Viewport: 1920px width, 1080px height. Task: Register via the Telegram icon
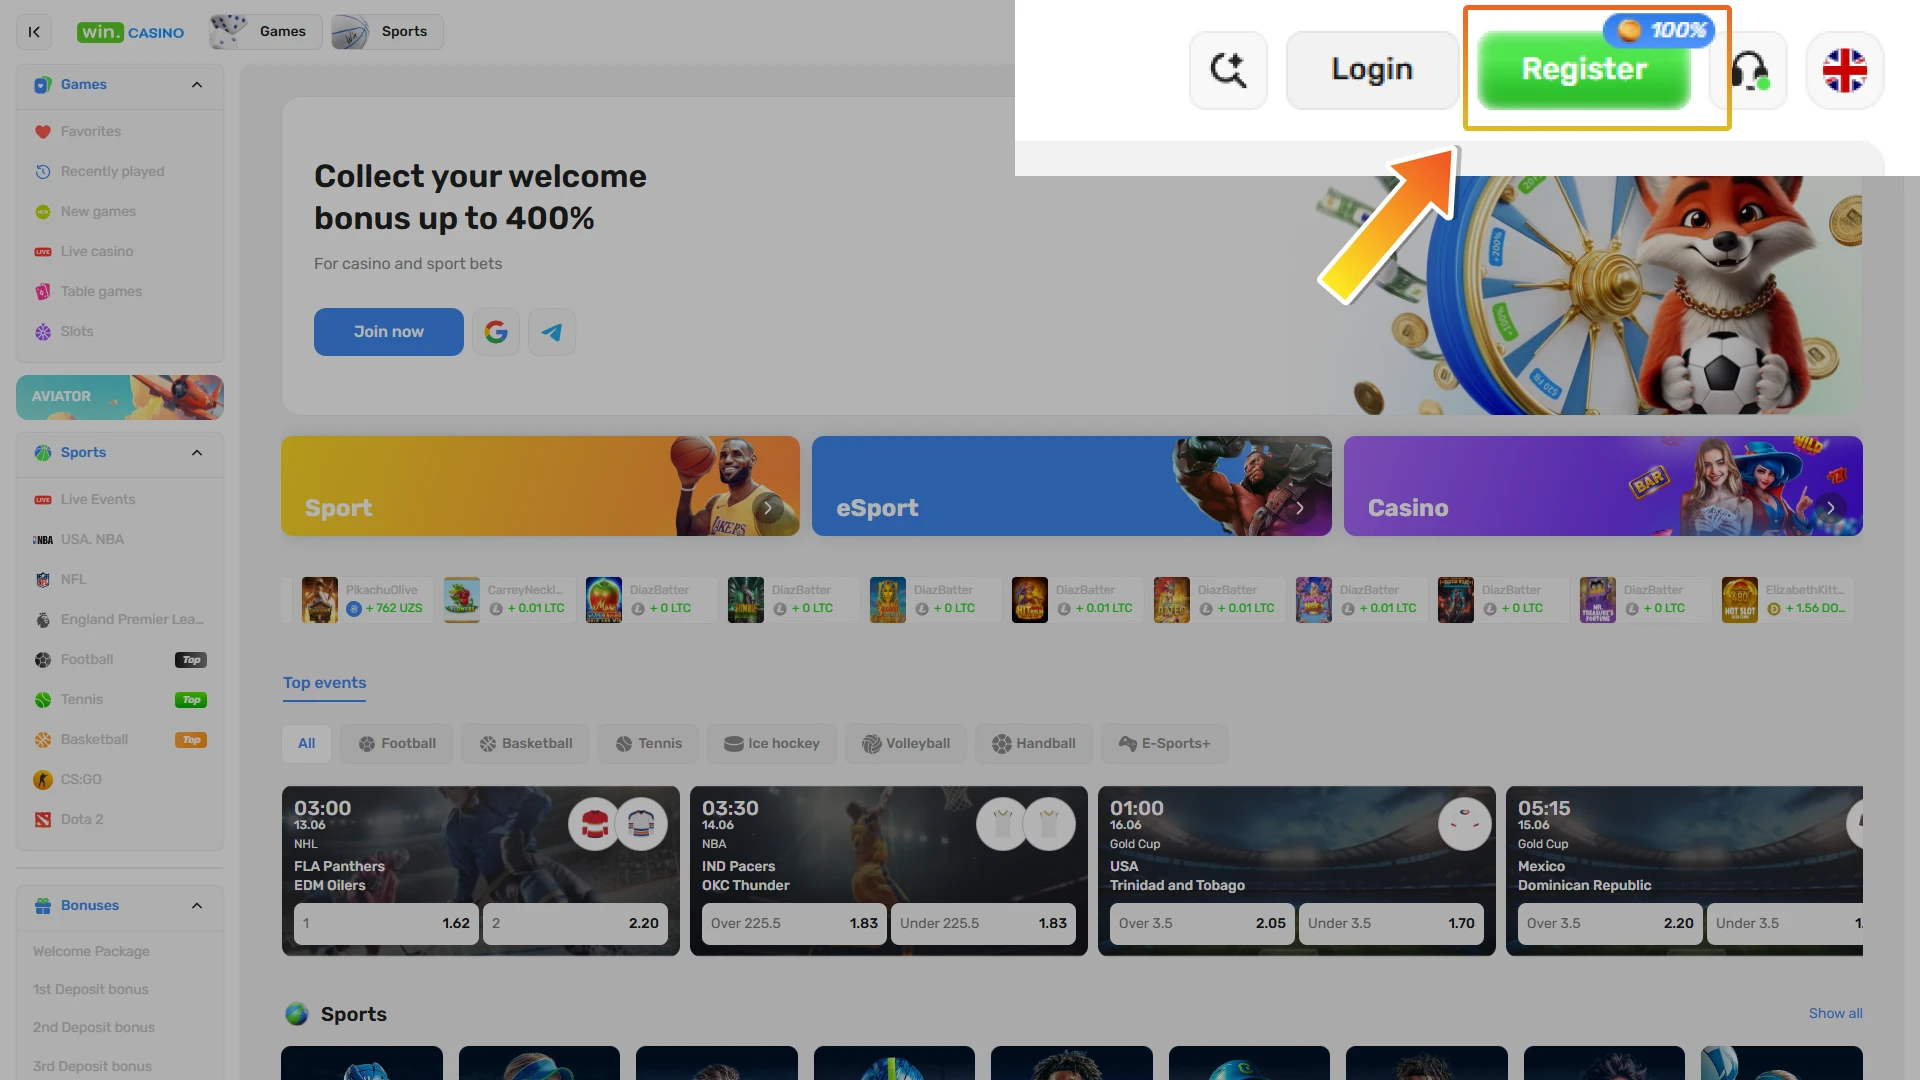(551, 331)
